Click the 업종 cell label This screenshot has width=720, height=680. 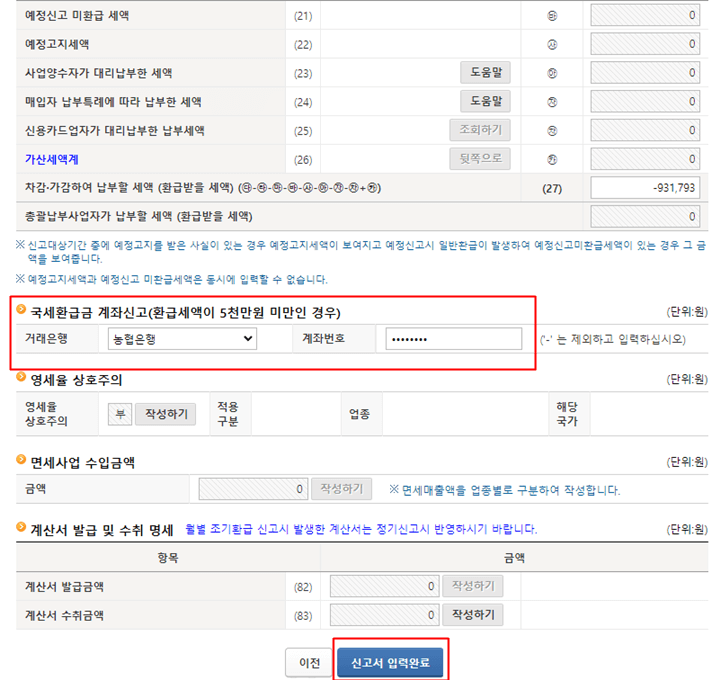(x=359, y=414)
